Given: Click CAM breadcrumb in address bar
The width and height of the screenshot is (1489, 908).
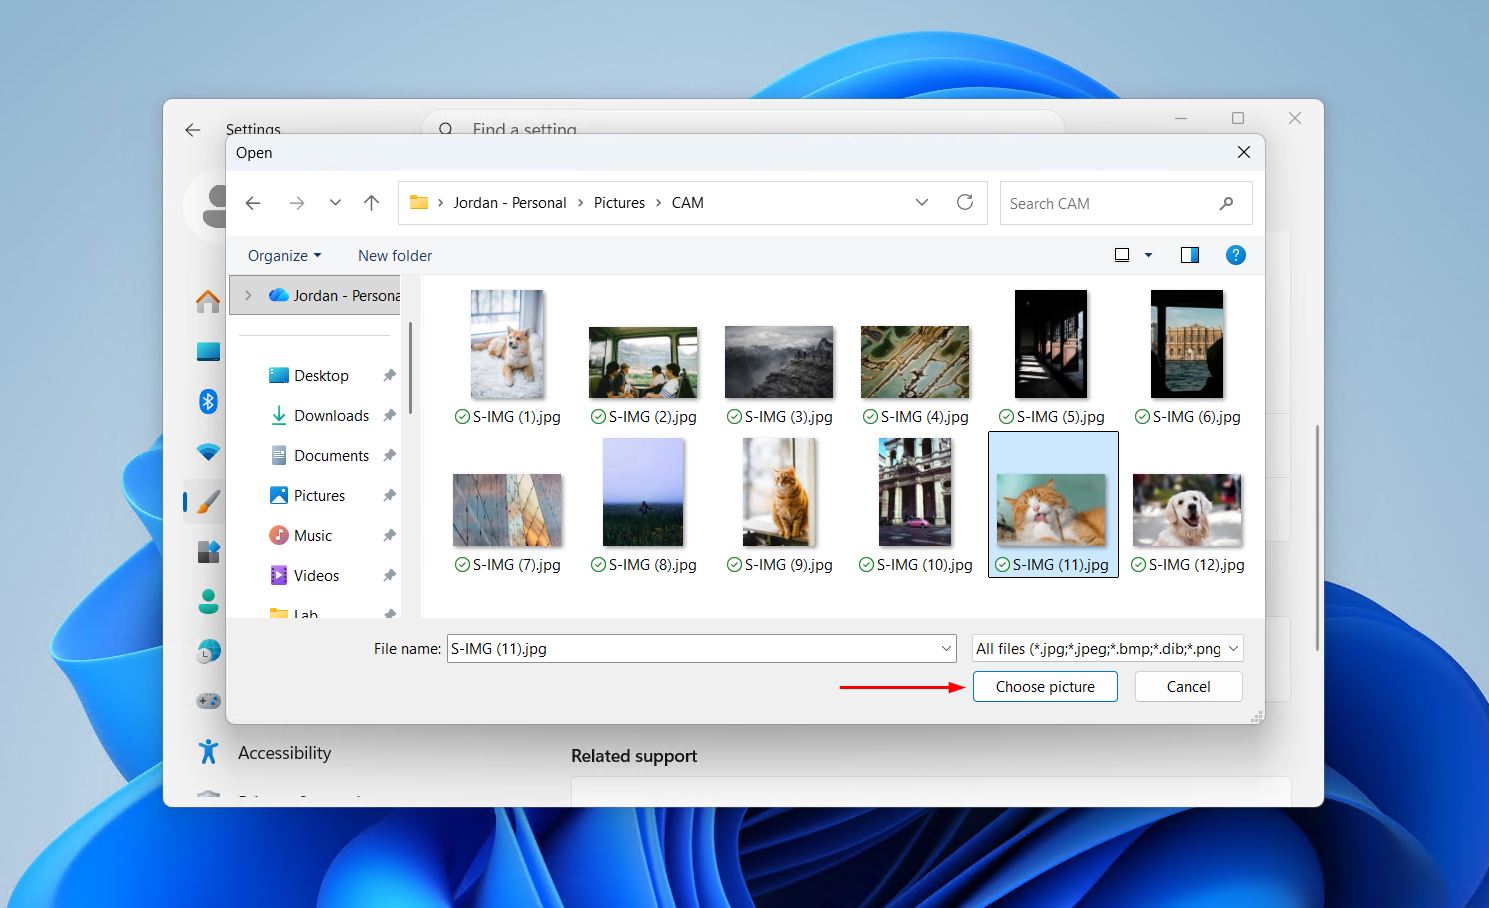Looking at the screenshot, I should click(688, 203).
